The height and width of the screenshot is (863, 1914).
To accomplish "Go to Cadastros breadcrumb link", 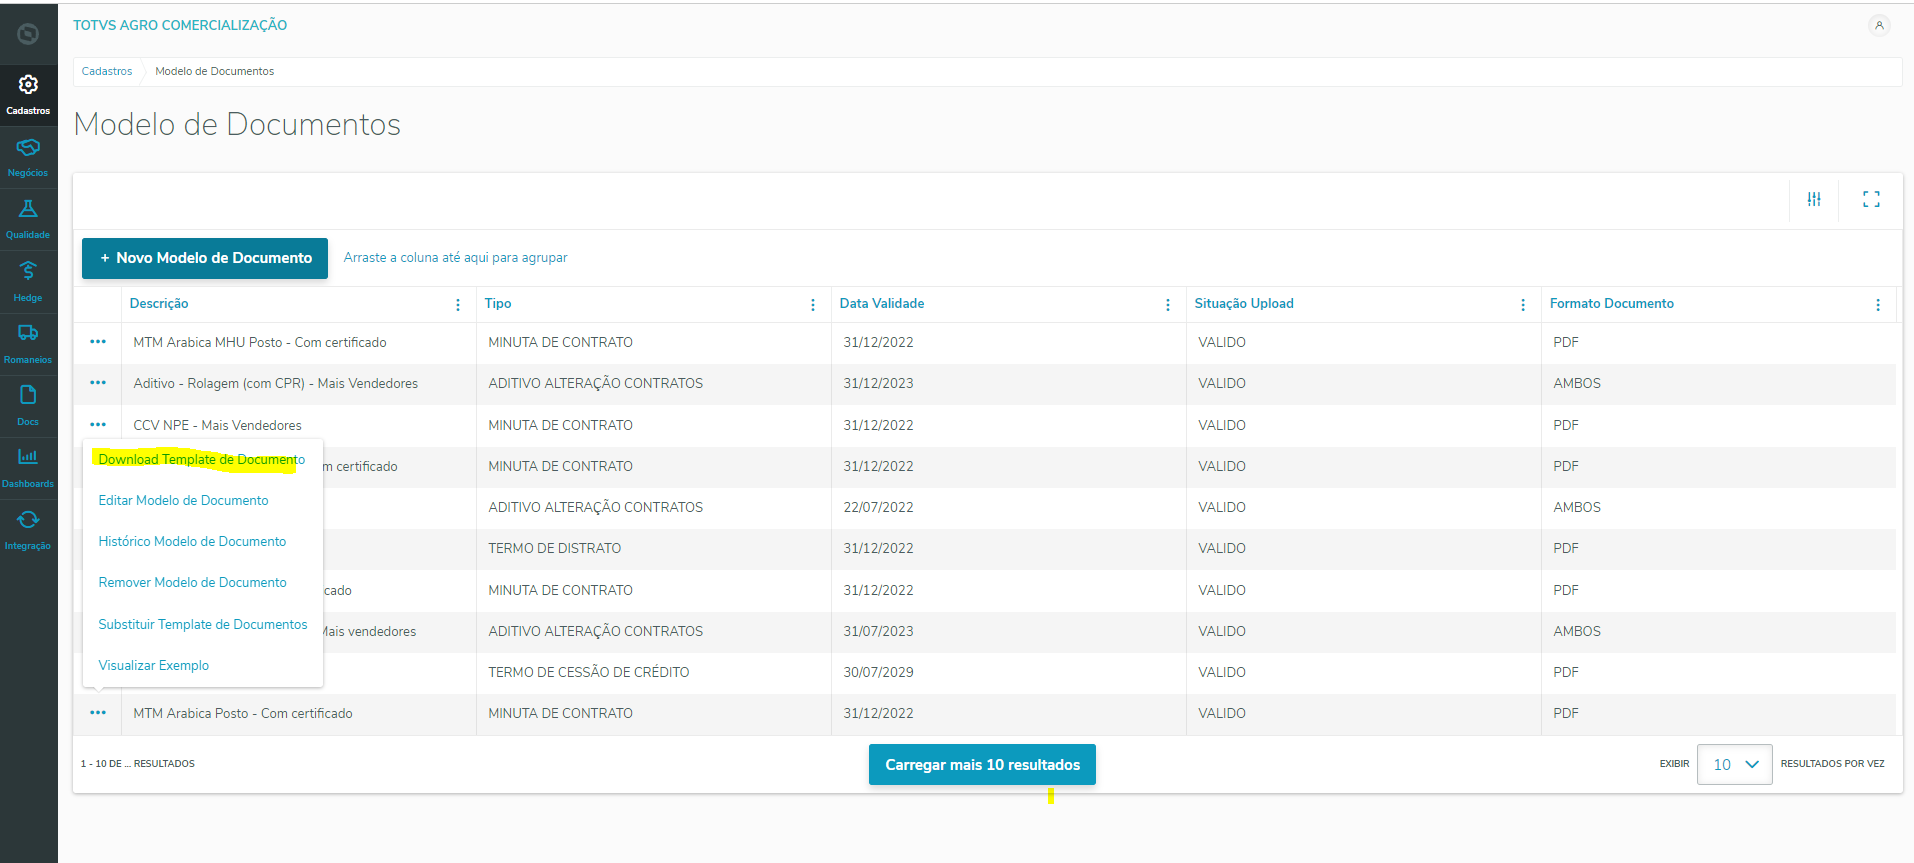I will pyautogui.click(x=107, y=71).
